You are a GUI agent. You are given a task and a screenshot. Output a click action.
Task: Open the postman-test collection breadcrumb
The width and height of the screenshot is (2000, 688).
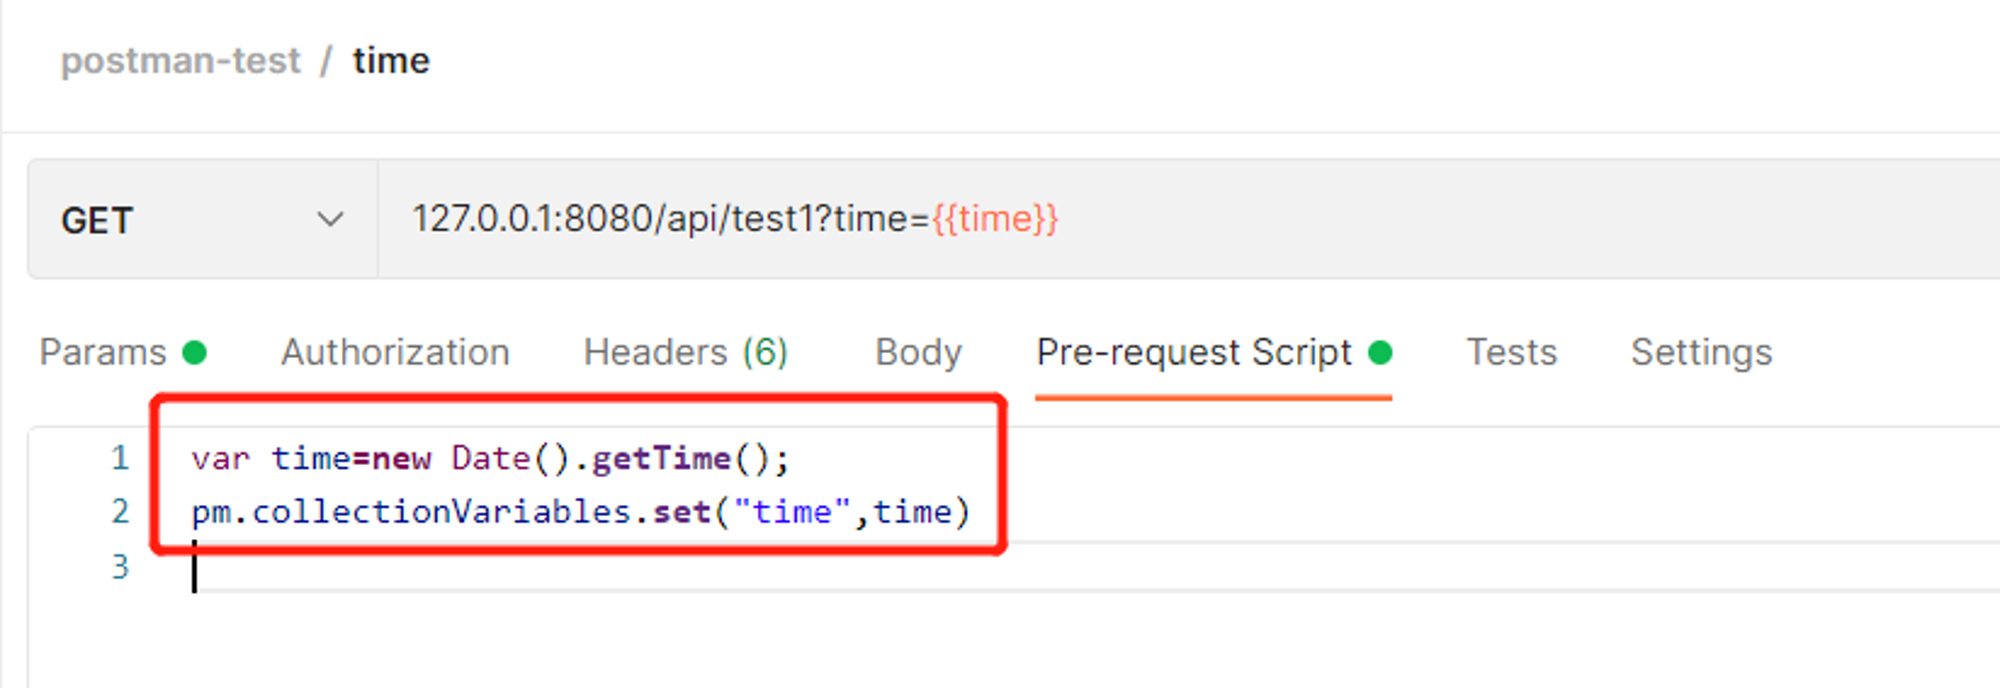[180, 60]
